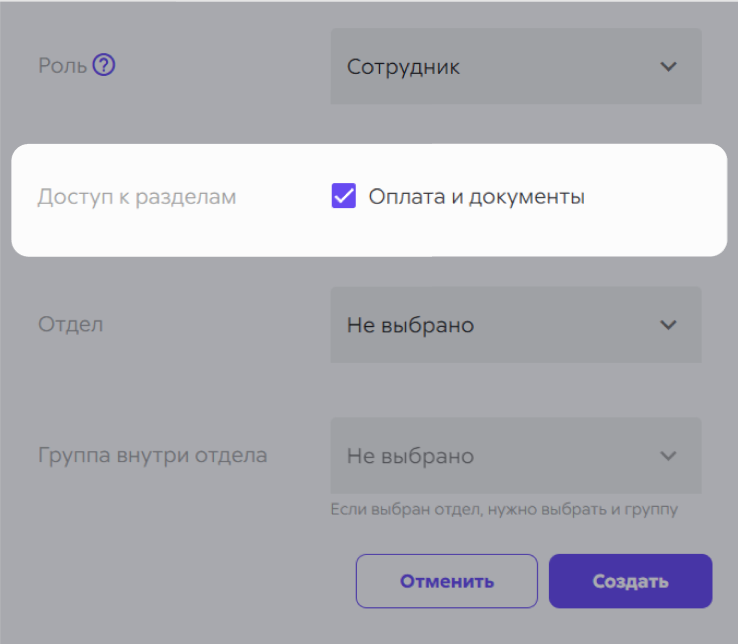Click the Группа внутри отдела label
This screenshot has width=738, height=644.
pos(152,455)
